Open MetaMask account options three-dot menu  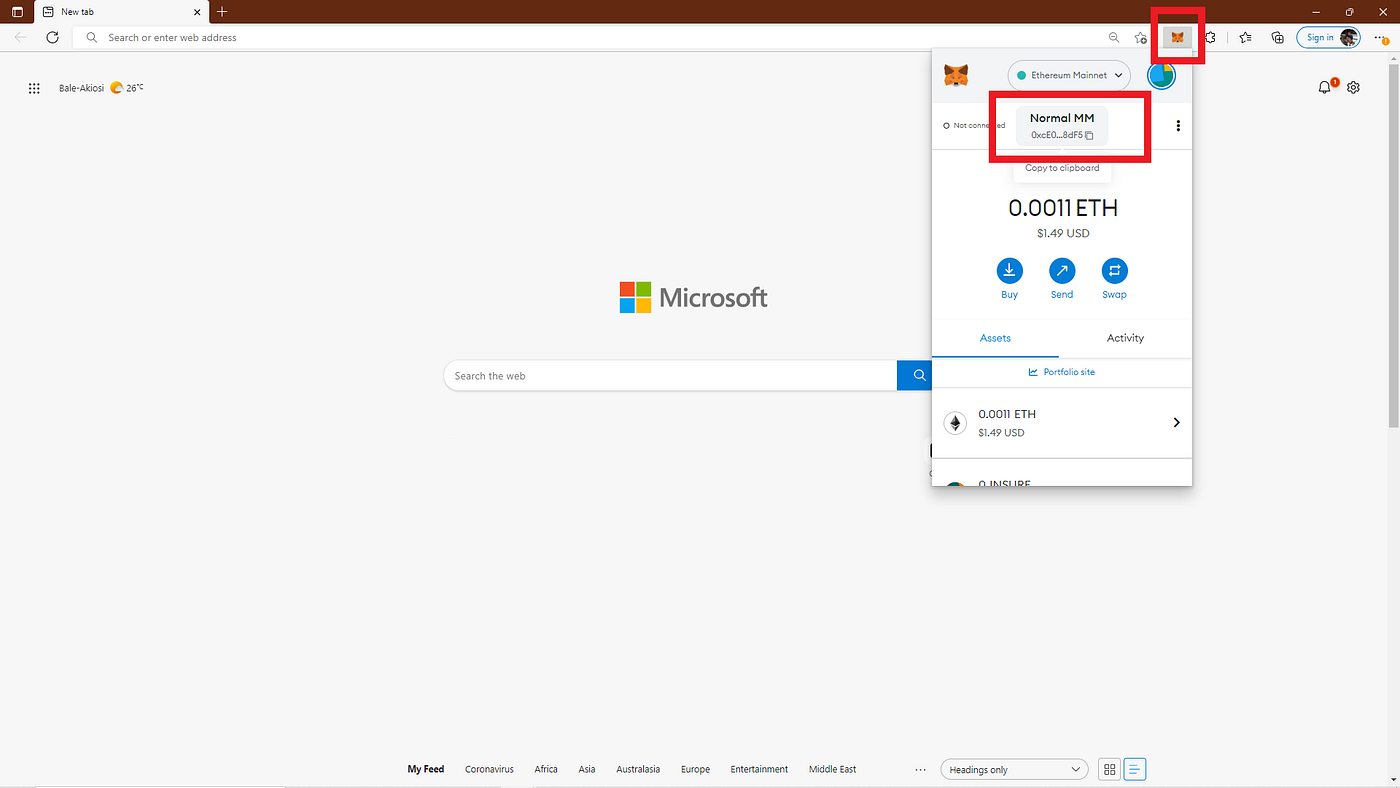pyautogui.click(x=1178, y=126)
